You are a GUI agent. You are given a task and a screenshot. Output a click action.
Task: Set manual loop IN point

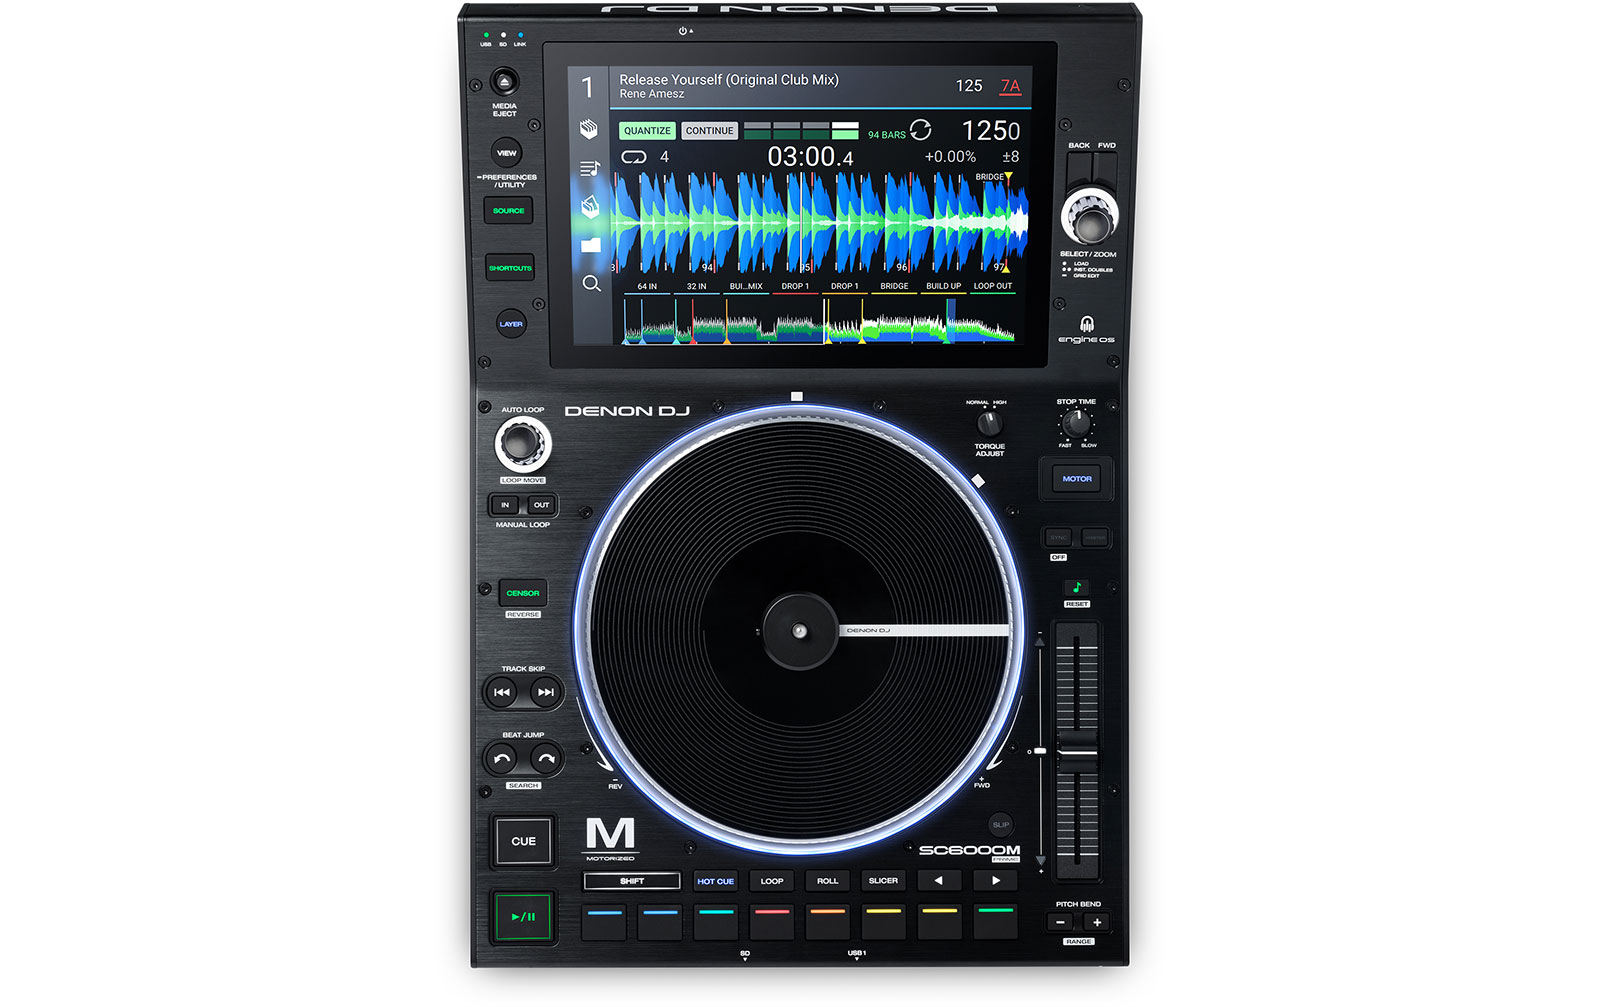505,505
